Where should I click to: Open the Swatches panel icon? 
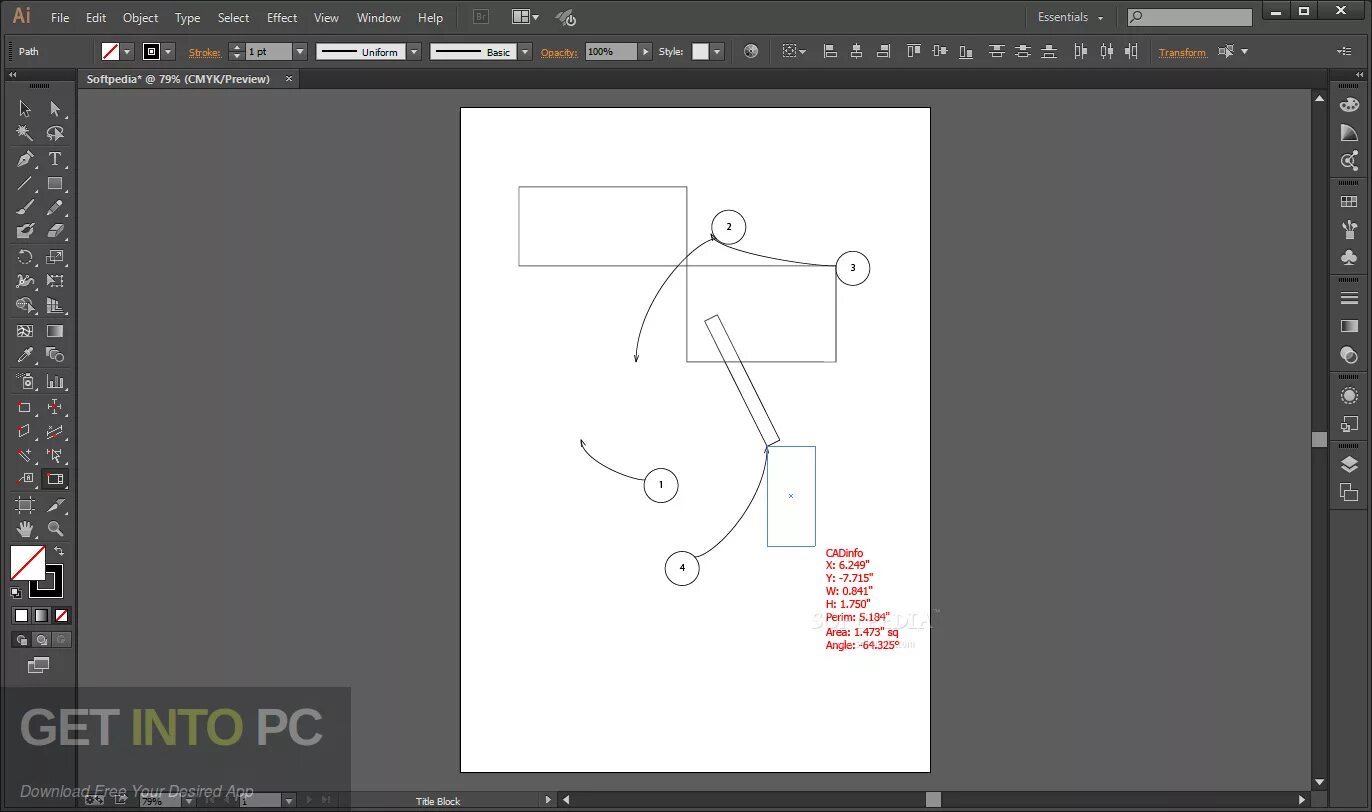click(x=1349, y=202)
